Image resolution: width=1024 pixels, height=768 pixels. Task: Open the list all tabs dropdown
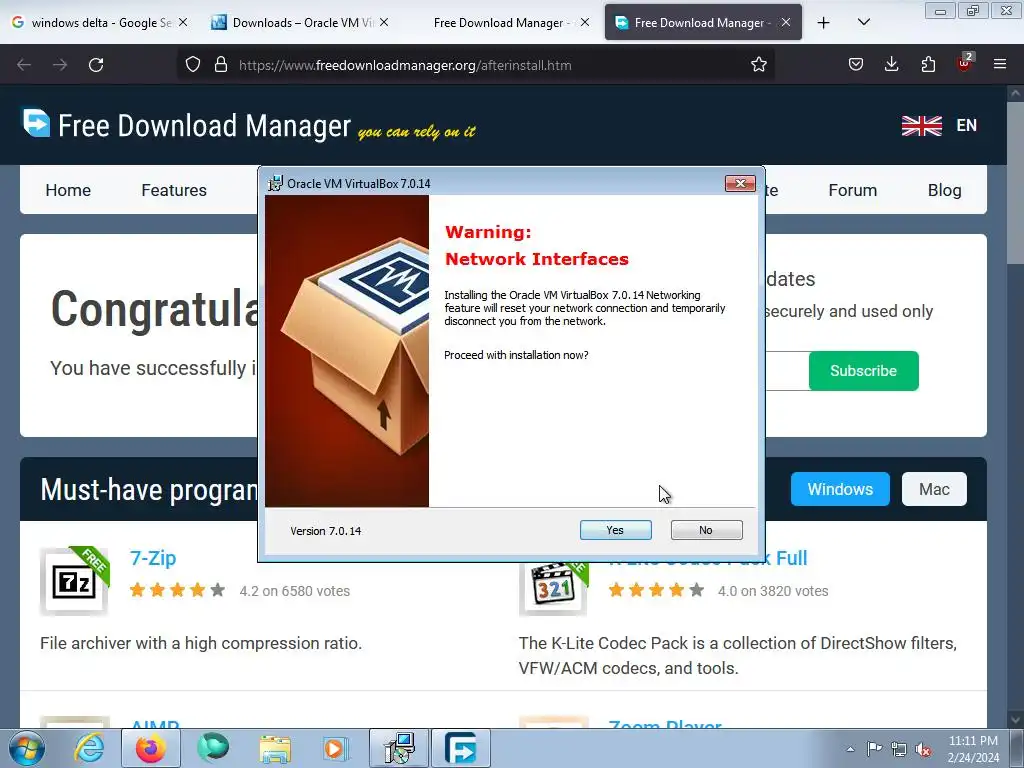(863, 23)
